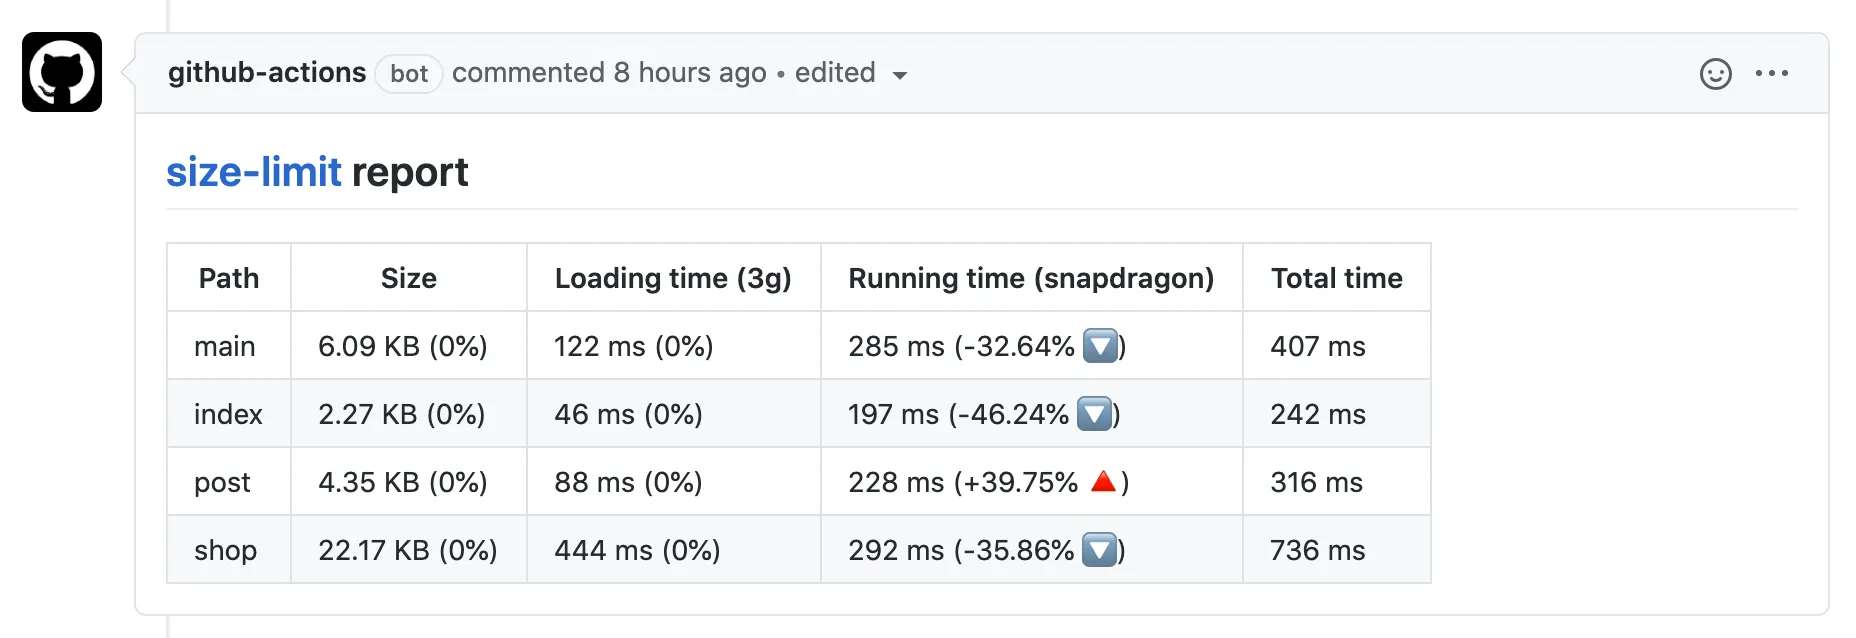1856x638 pixels.
Task: Select the 22.17 KB size cell
Action: click(x=408, y=550)
